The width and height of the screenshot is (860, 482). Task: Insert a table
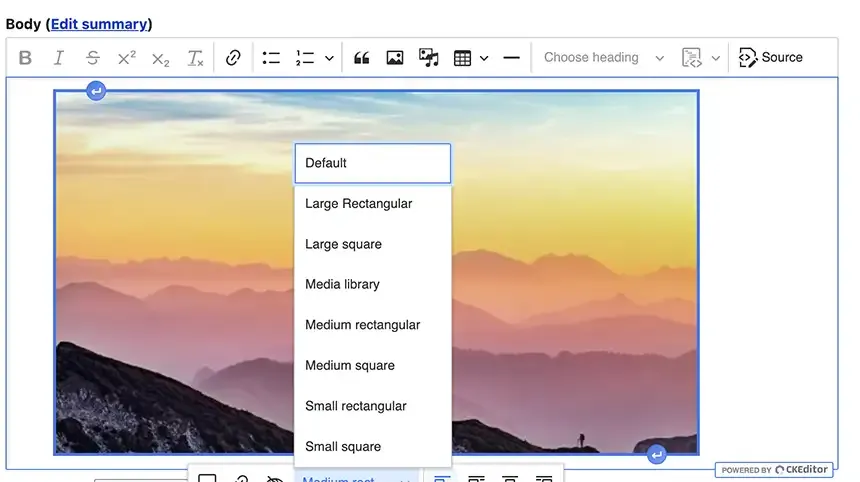tap(462, 58)
